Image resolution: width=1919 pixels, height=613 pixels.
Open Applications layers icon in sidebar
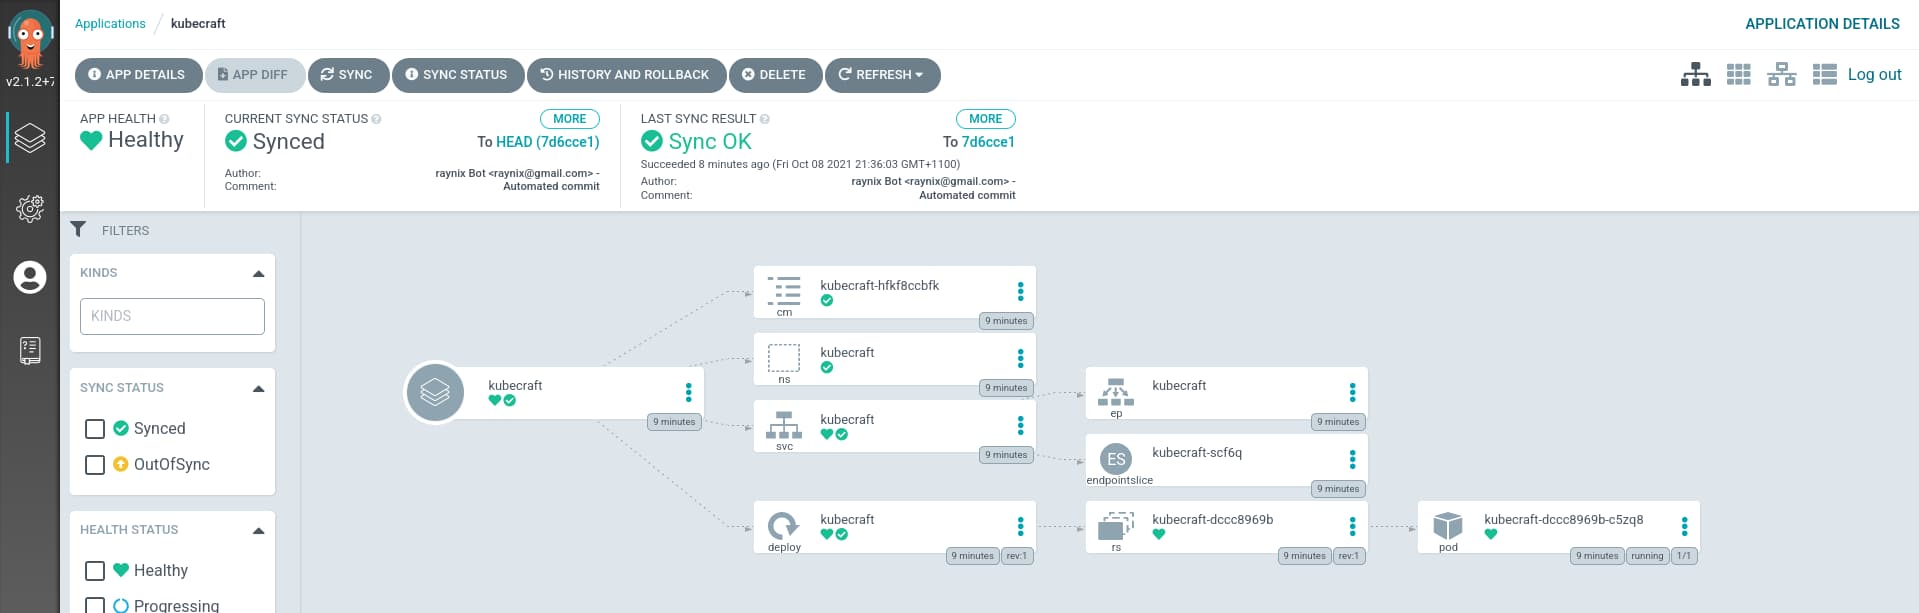(x=30, y=138)
